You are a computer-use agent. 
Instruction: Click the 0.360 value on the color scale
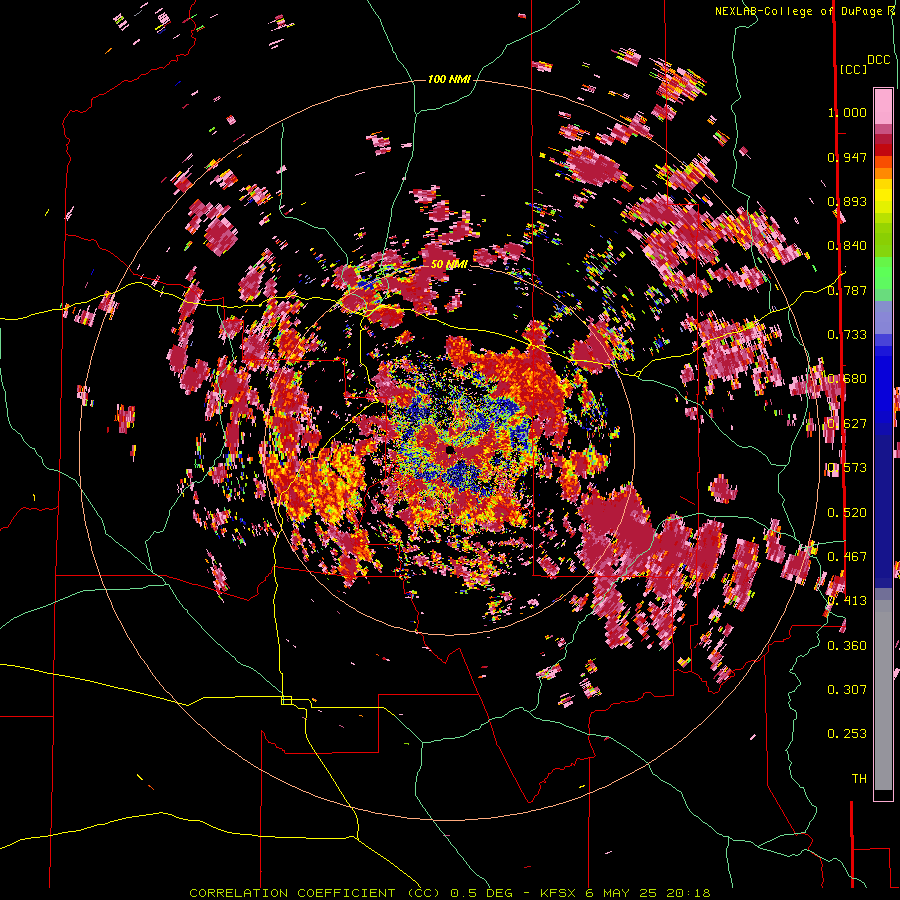click(847, 646)
